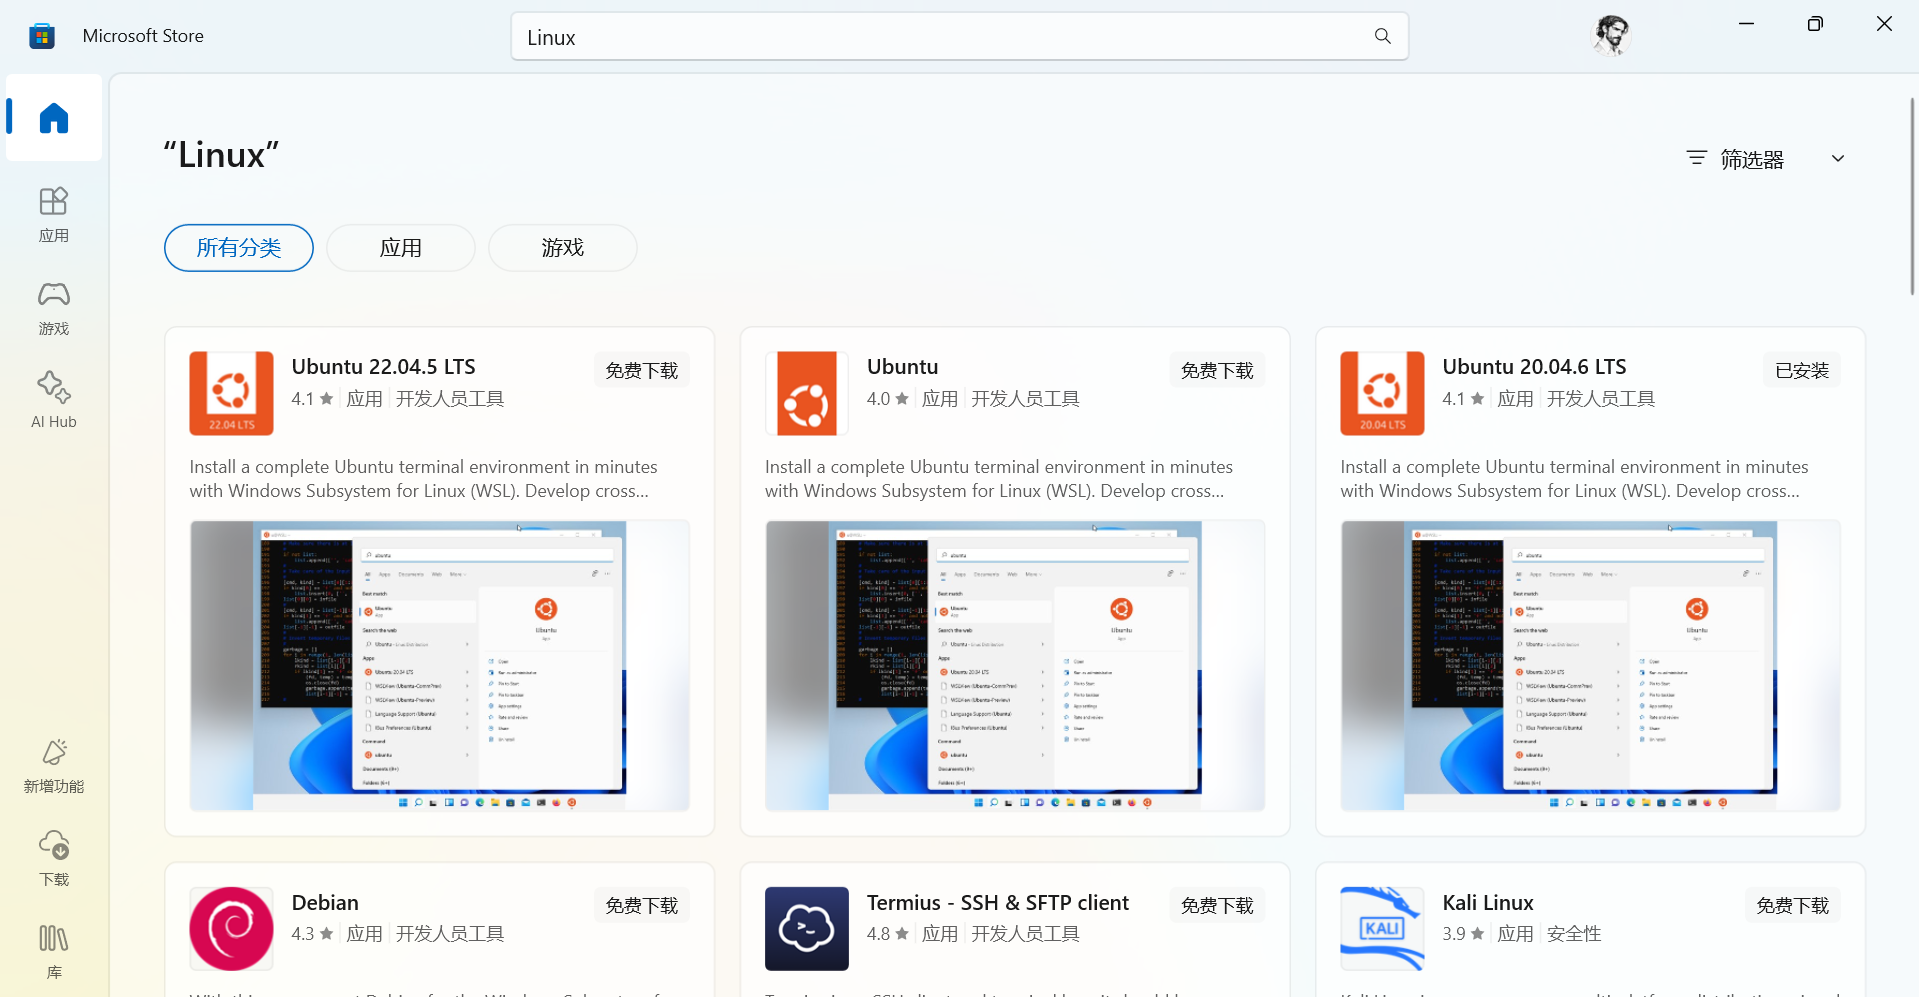Click 免费下载 for Debian
Screen dimensions: 1919x997
(642, 905)
